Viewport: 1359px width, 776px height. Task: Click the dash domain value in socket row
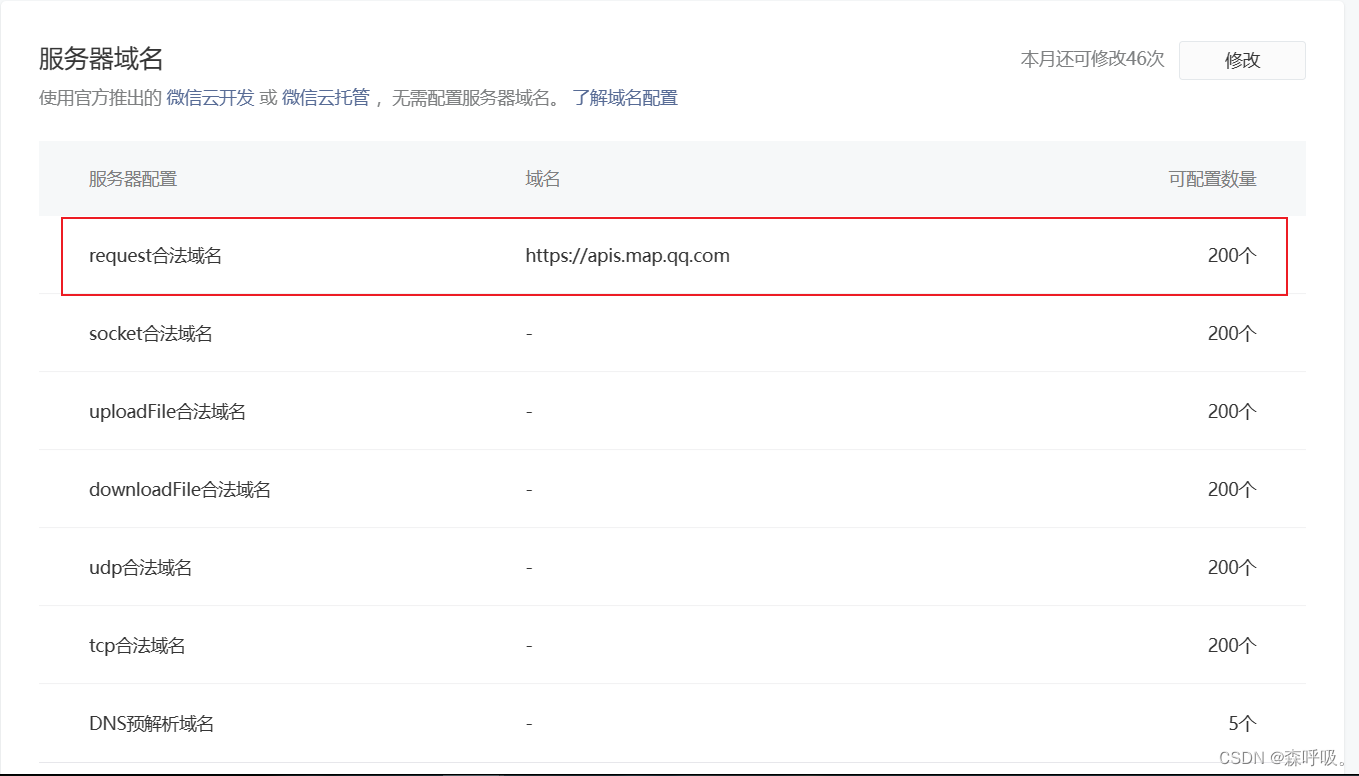click(529, 333)
